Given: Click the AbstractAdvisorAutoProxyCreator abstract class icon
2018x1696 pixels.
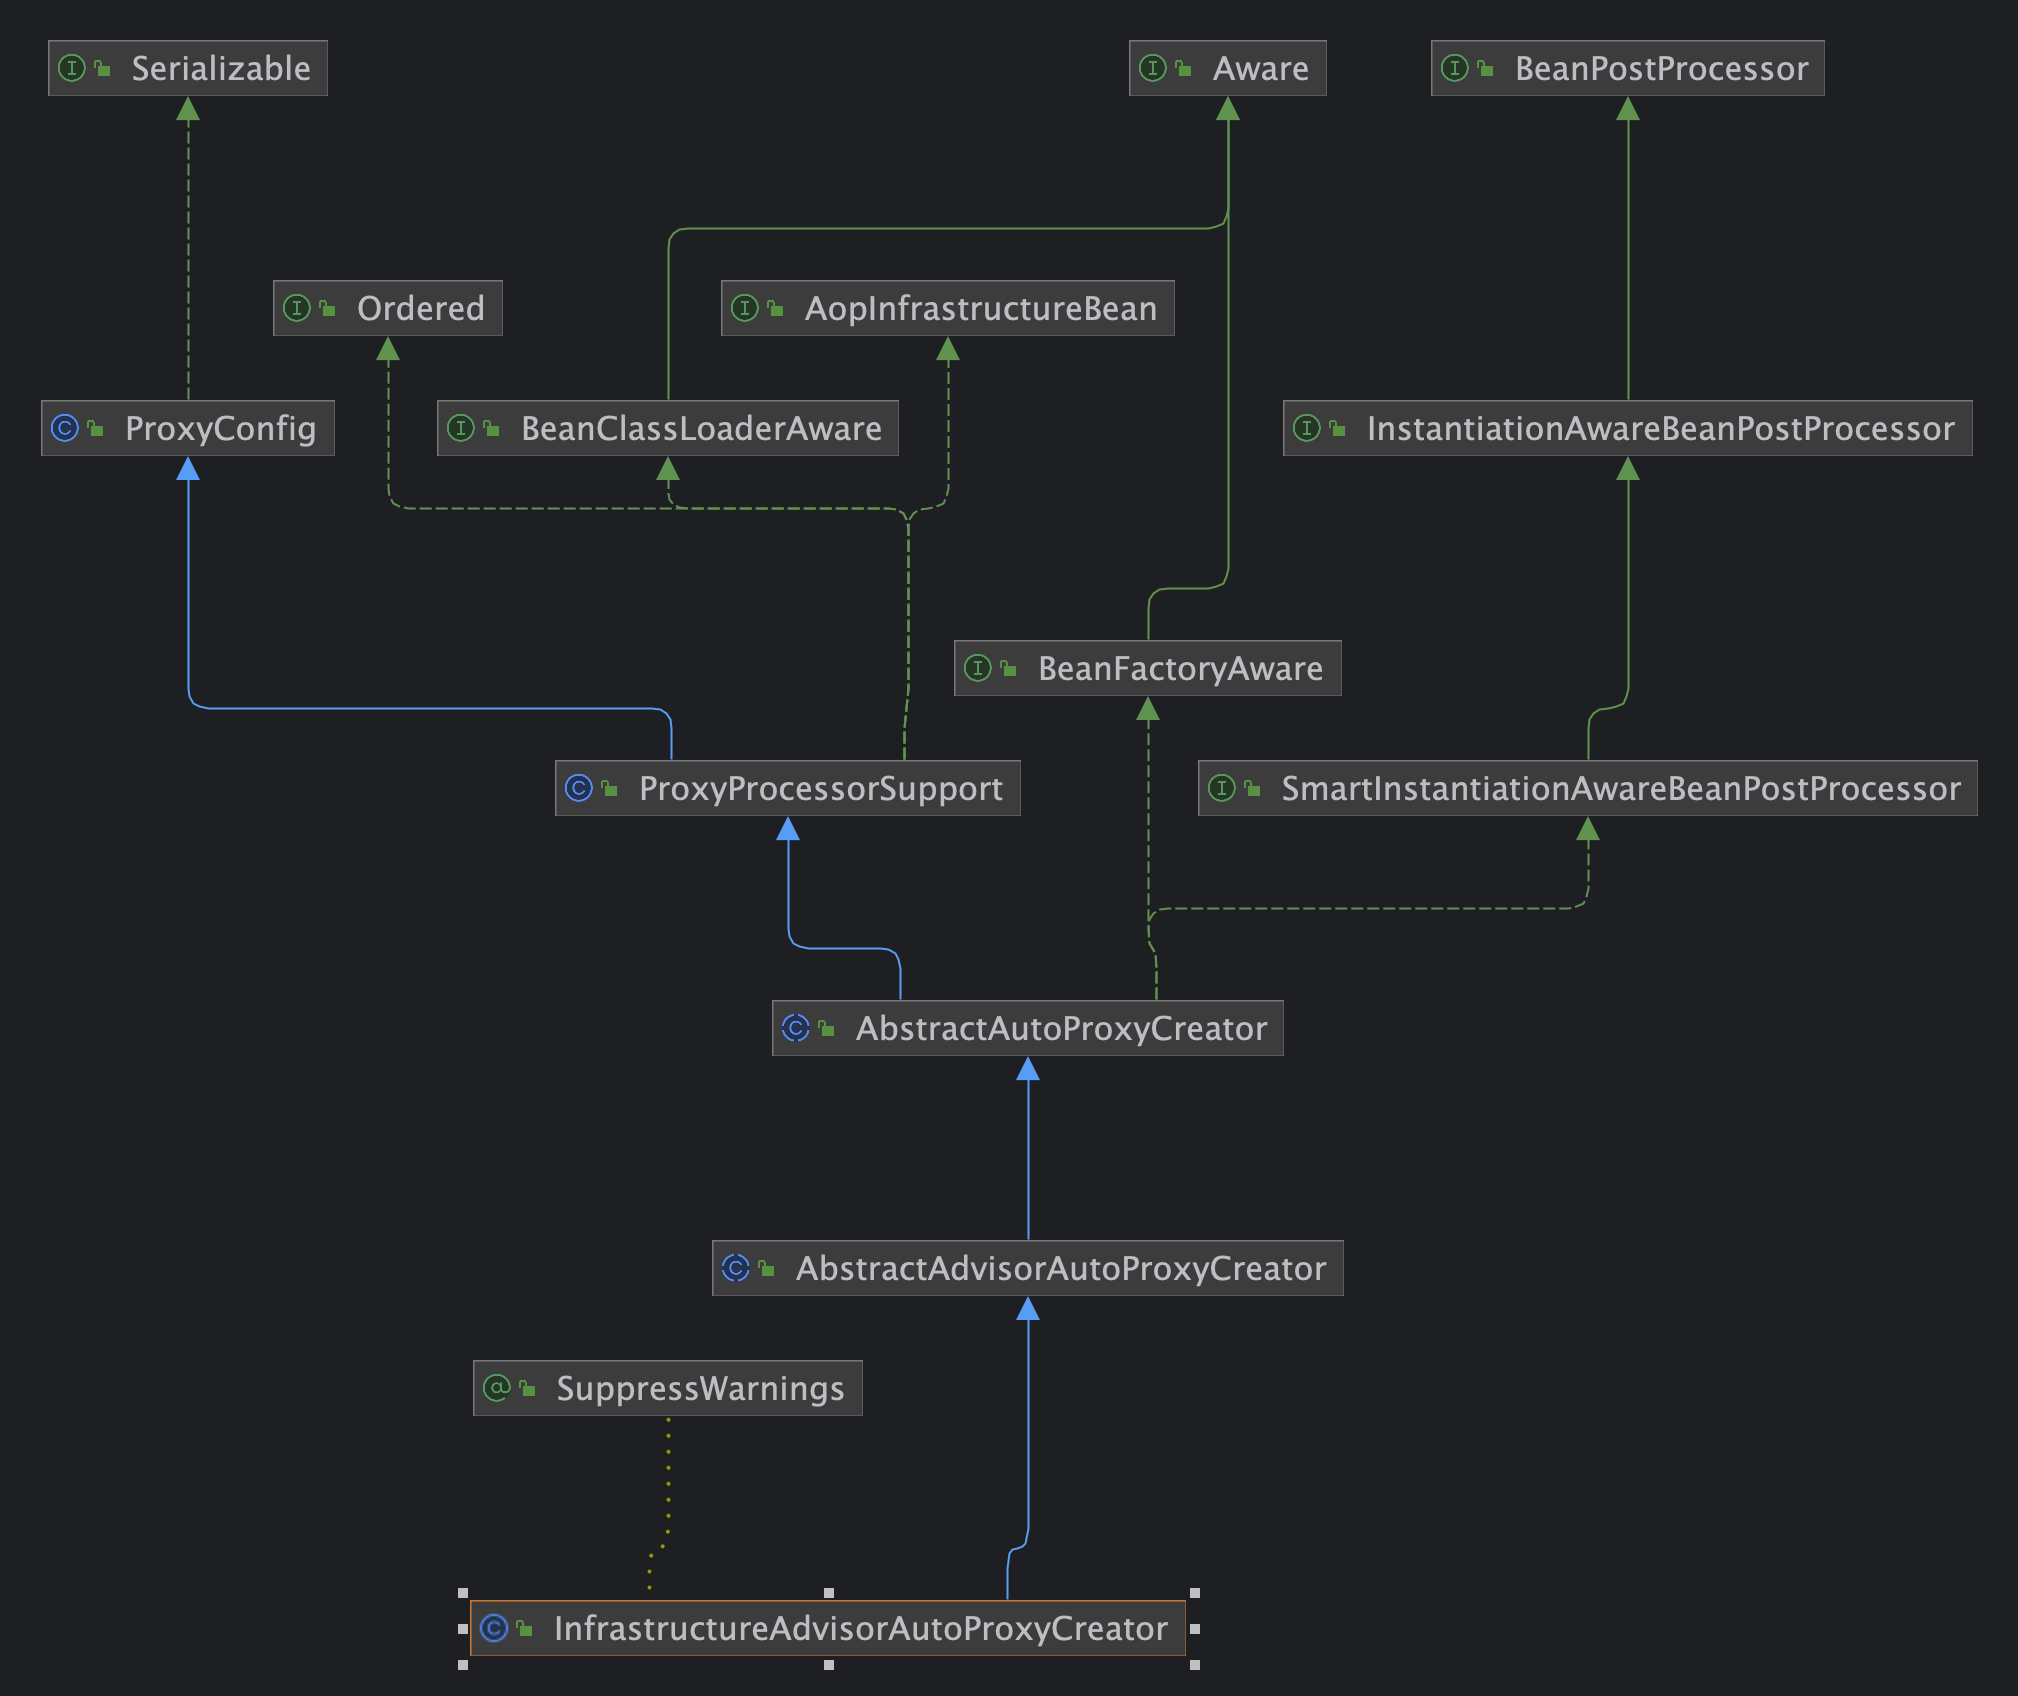Looking at the screenshot, I should coord(736,1268).
